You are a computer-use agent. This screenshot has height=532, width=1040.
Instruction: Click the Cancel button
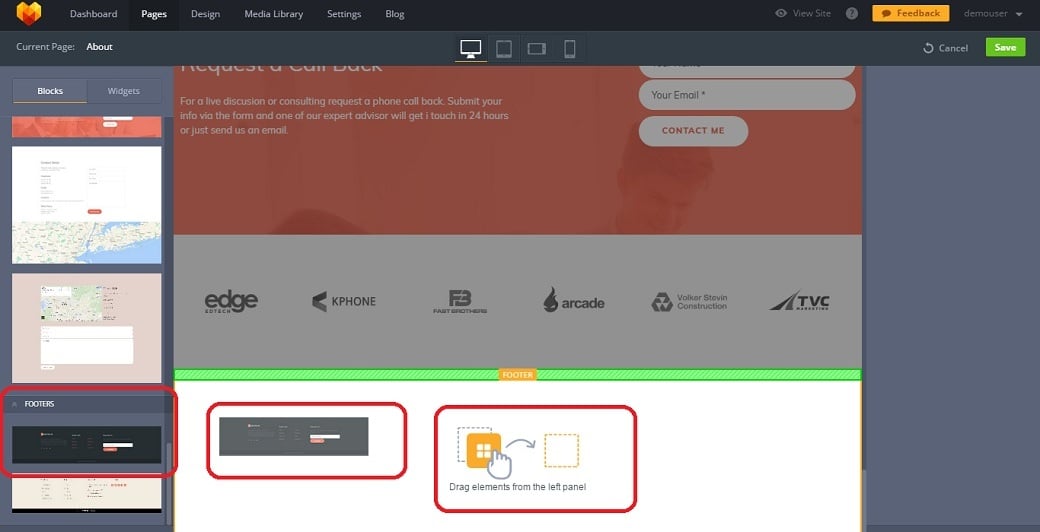[x=945, y=48]
